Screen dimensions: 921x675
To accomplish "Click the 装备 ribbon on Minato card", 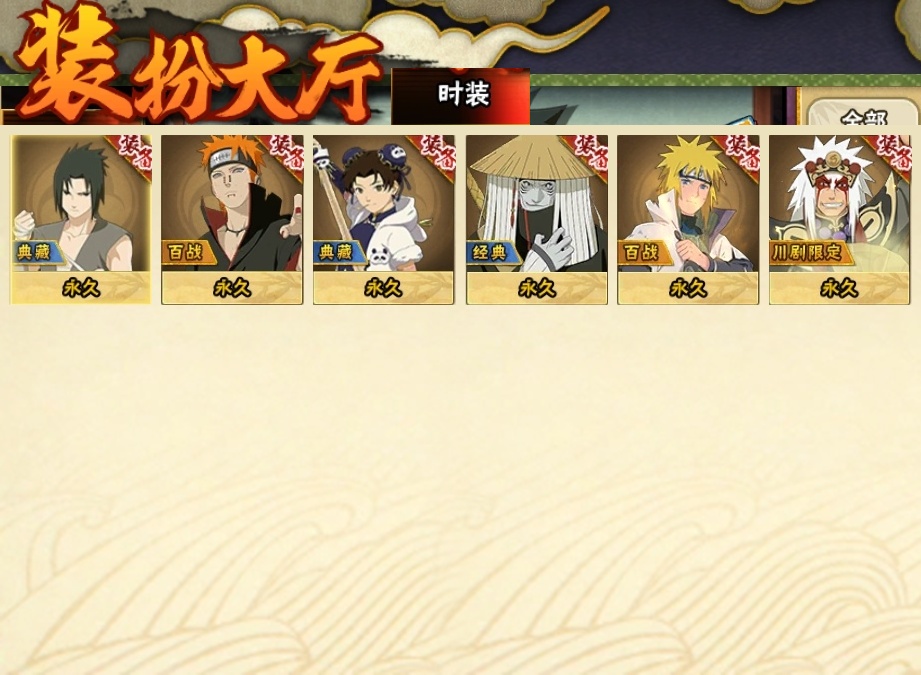I will tap(741, 152).
